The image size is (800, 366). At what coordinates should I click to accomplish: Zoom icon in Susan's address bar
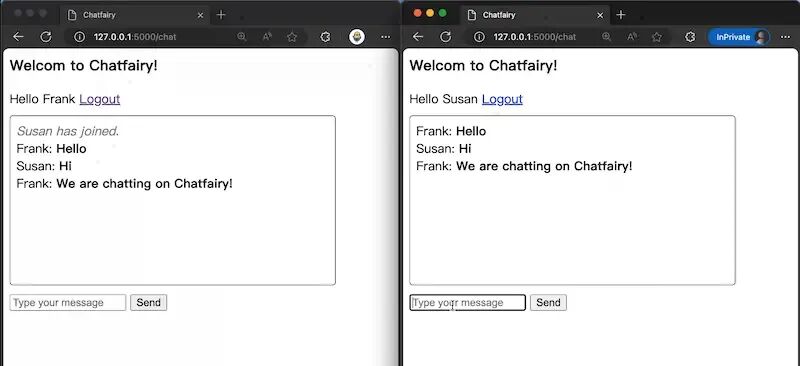[606, 37]
